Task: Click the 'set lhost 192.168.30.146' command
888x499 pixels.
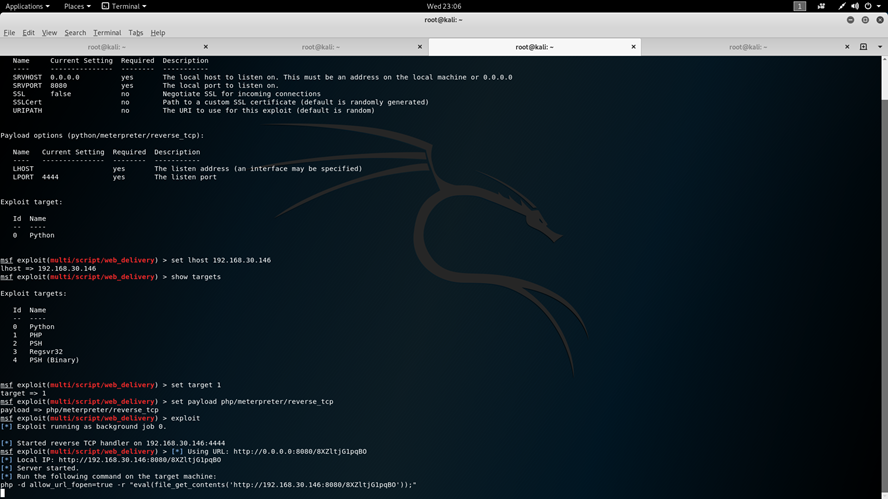Action: 221,261
